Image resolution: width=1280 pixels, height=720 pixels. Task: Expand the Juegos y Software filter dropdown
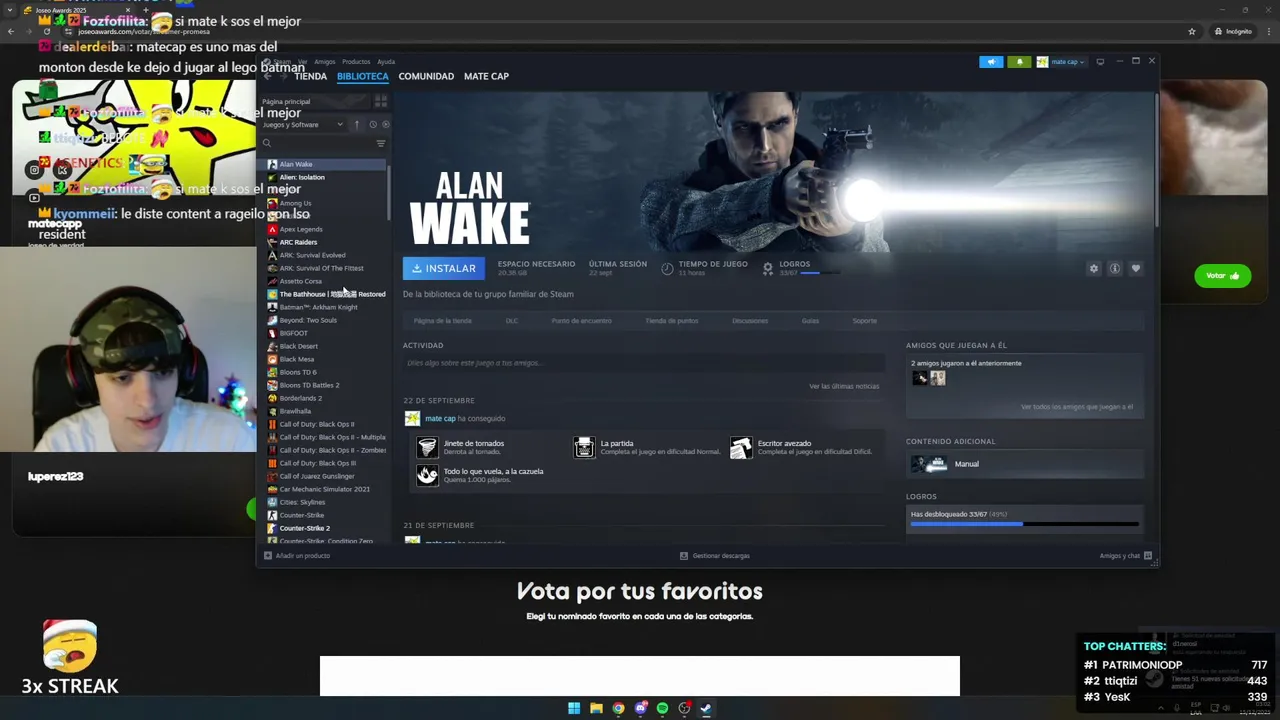[x=302, y=125]
